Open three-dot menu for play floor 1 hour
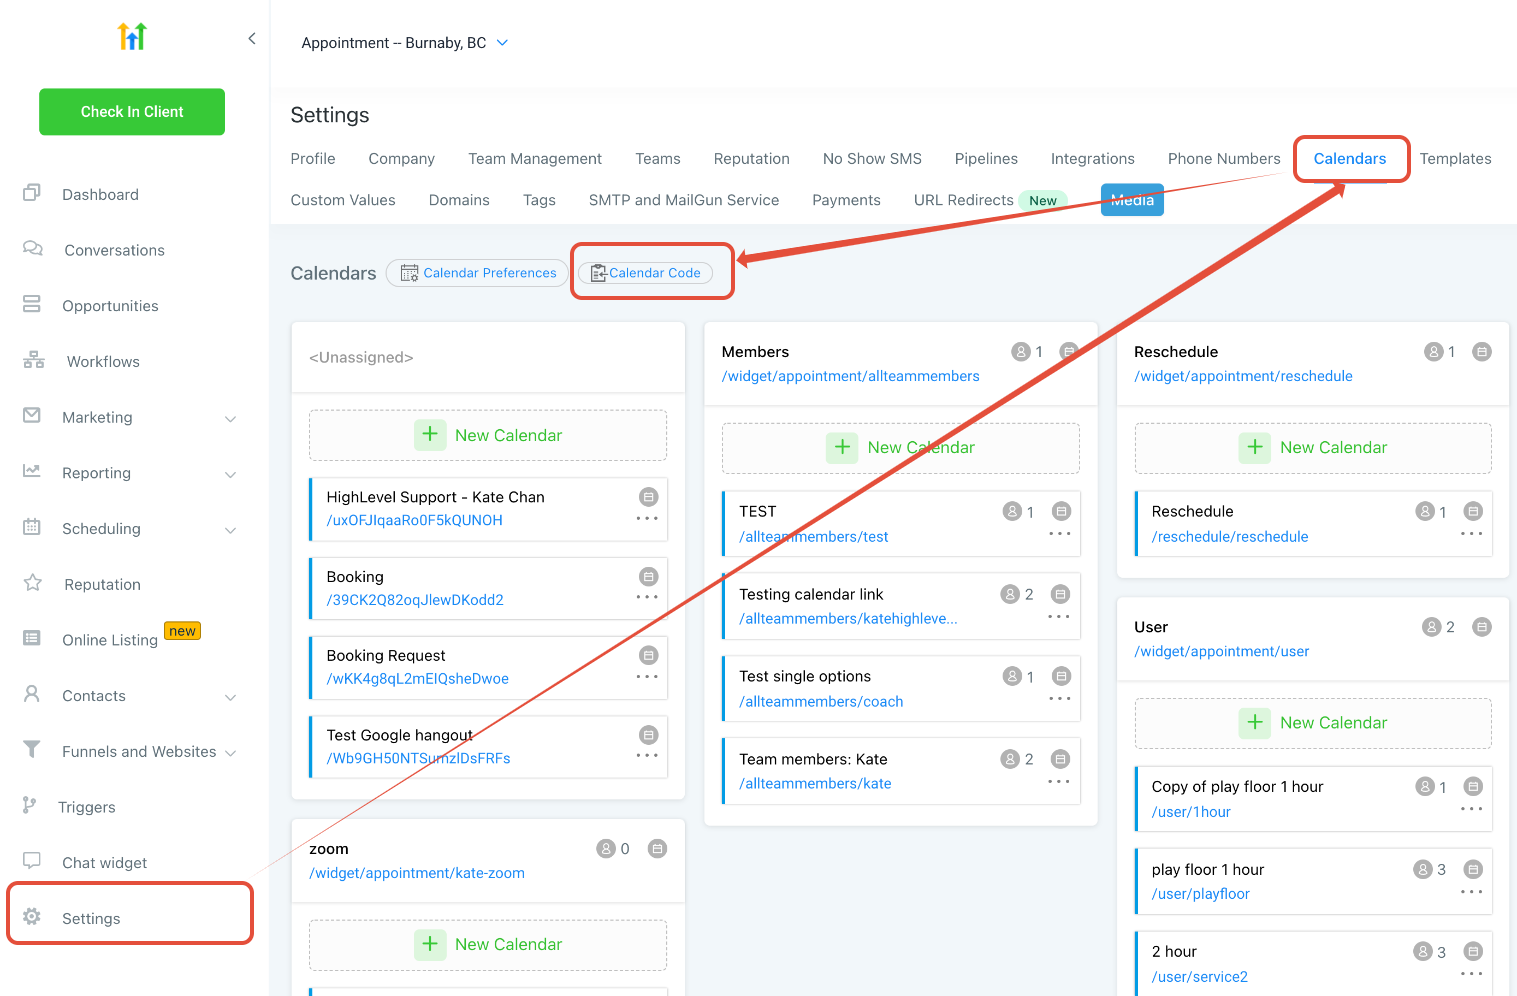 (x=1472, y=892)
